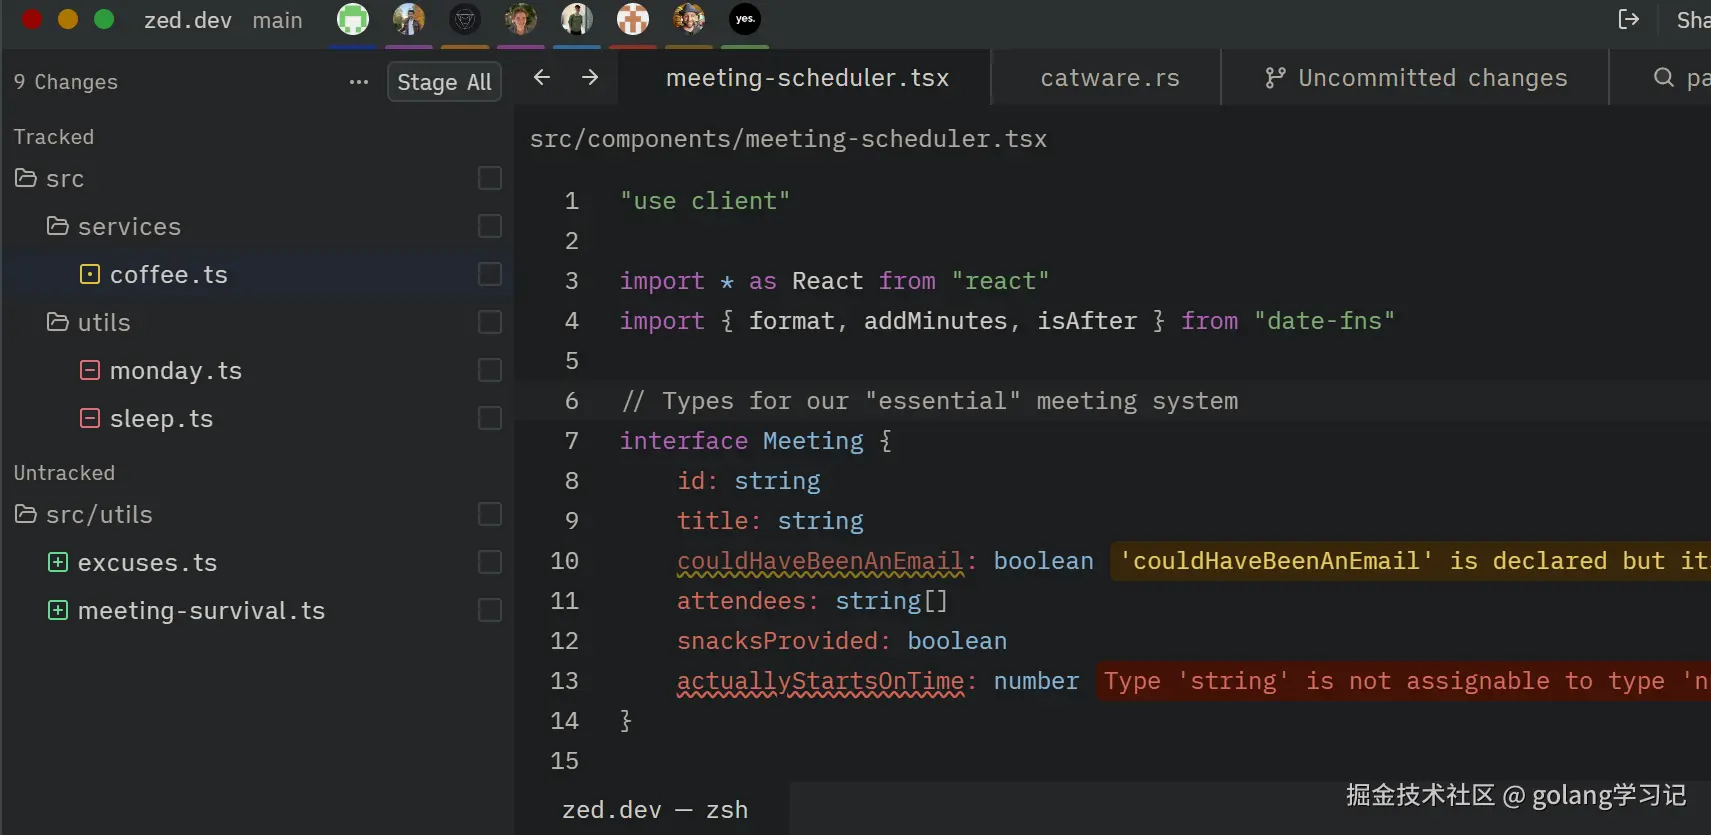The width and height of the screenshot is (1711, 835).
Task: Navigate back with the left arrow
Action: click(542, 77)
